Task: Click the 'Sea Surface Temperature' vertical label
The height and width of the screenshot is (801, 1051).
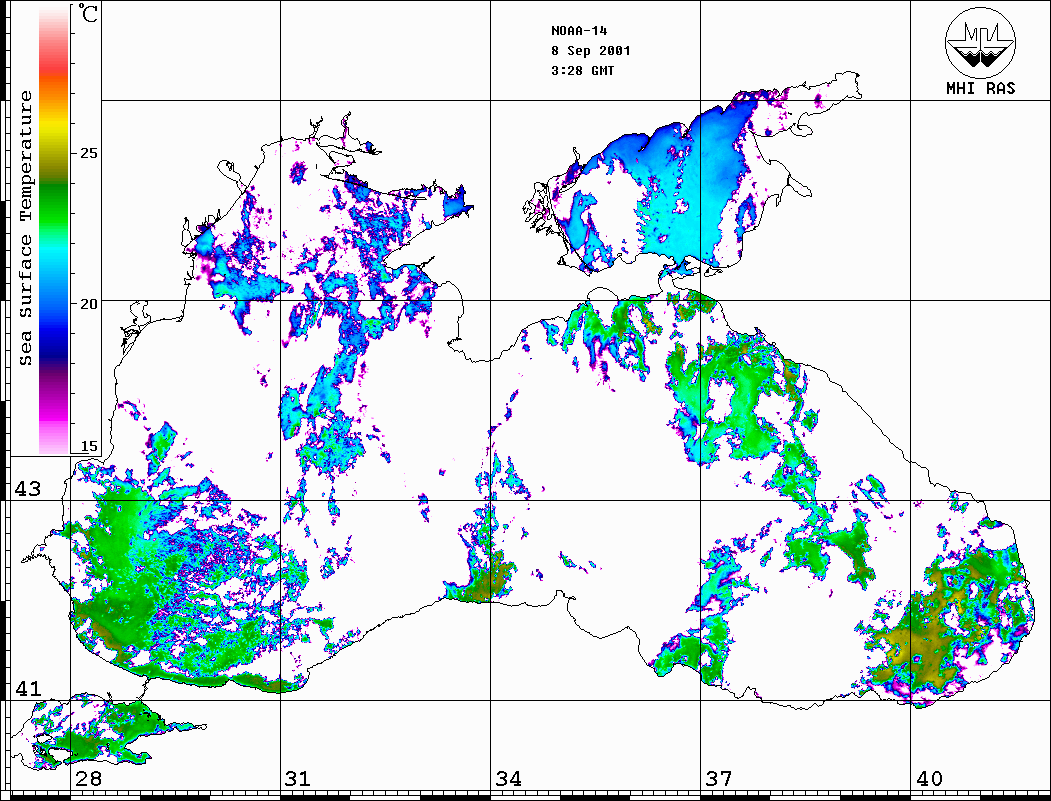Action: click(x=25, y=229)
